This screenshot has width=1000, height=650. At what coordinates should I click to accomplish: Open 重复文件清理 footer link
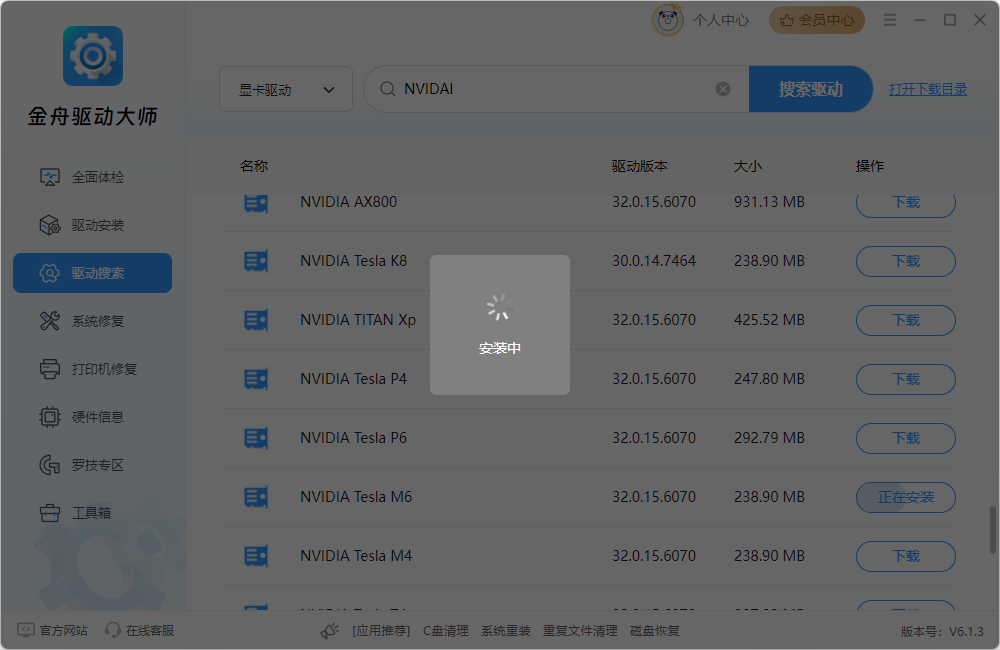tap(580, 631)
